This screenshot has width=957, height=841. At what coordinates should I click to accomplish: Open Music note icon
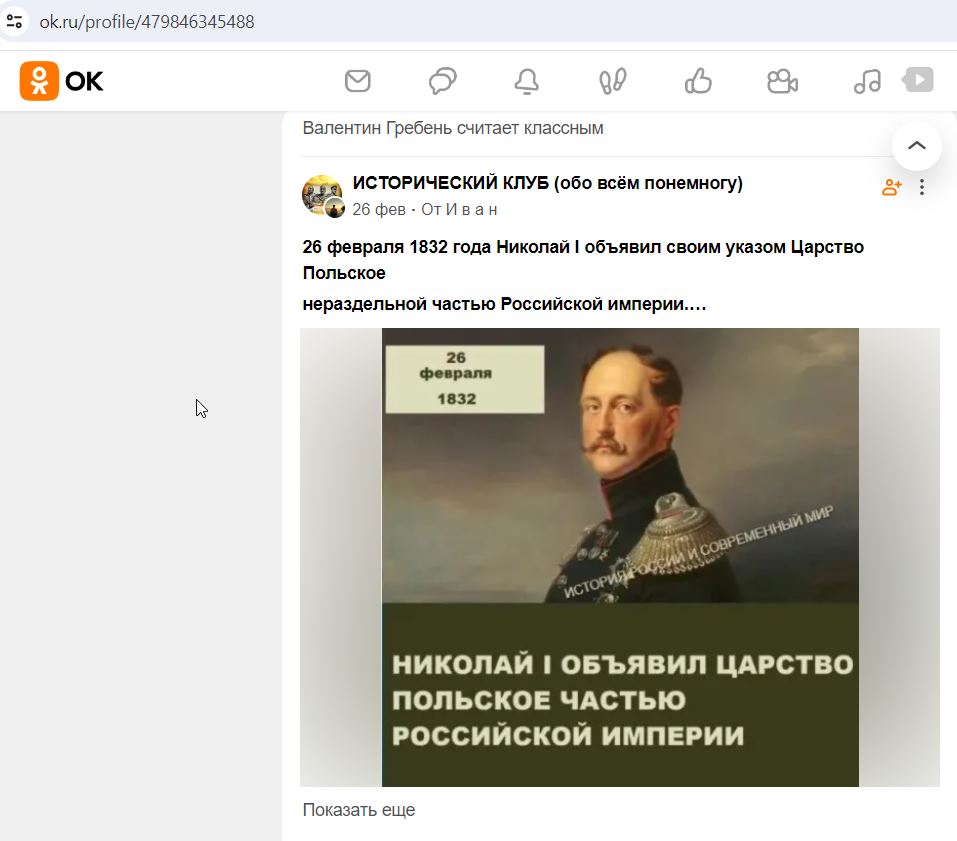[867, 81]
